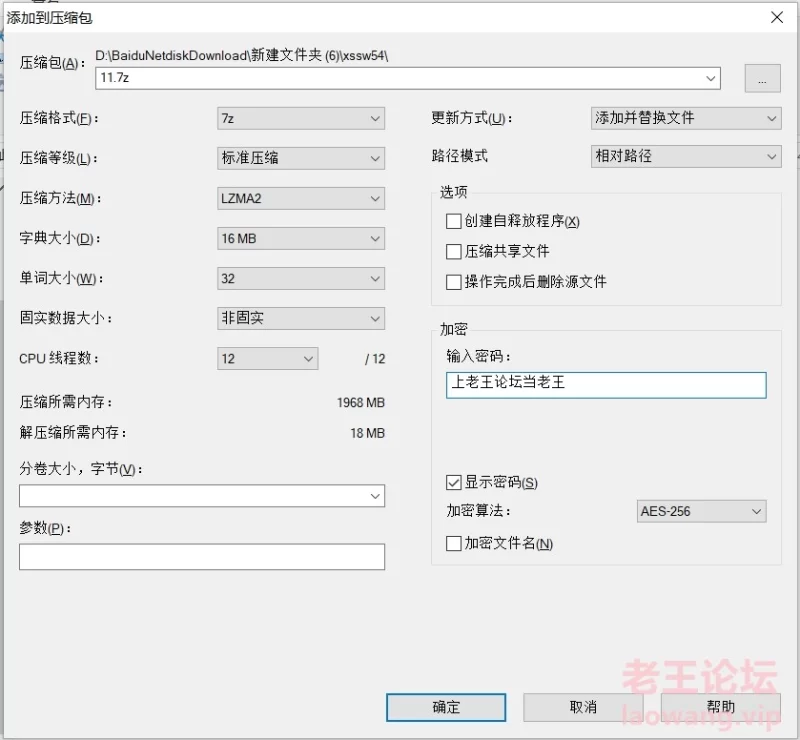Enable the 创建自释放程序 checkbox
Screen dimensions: 800x740
pos(454,221)
